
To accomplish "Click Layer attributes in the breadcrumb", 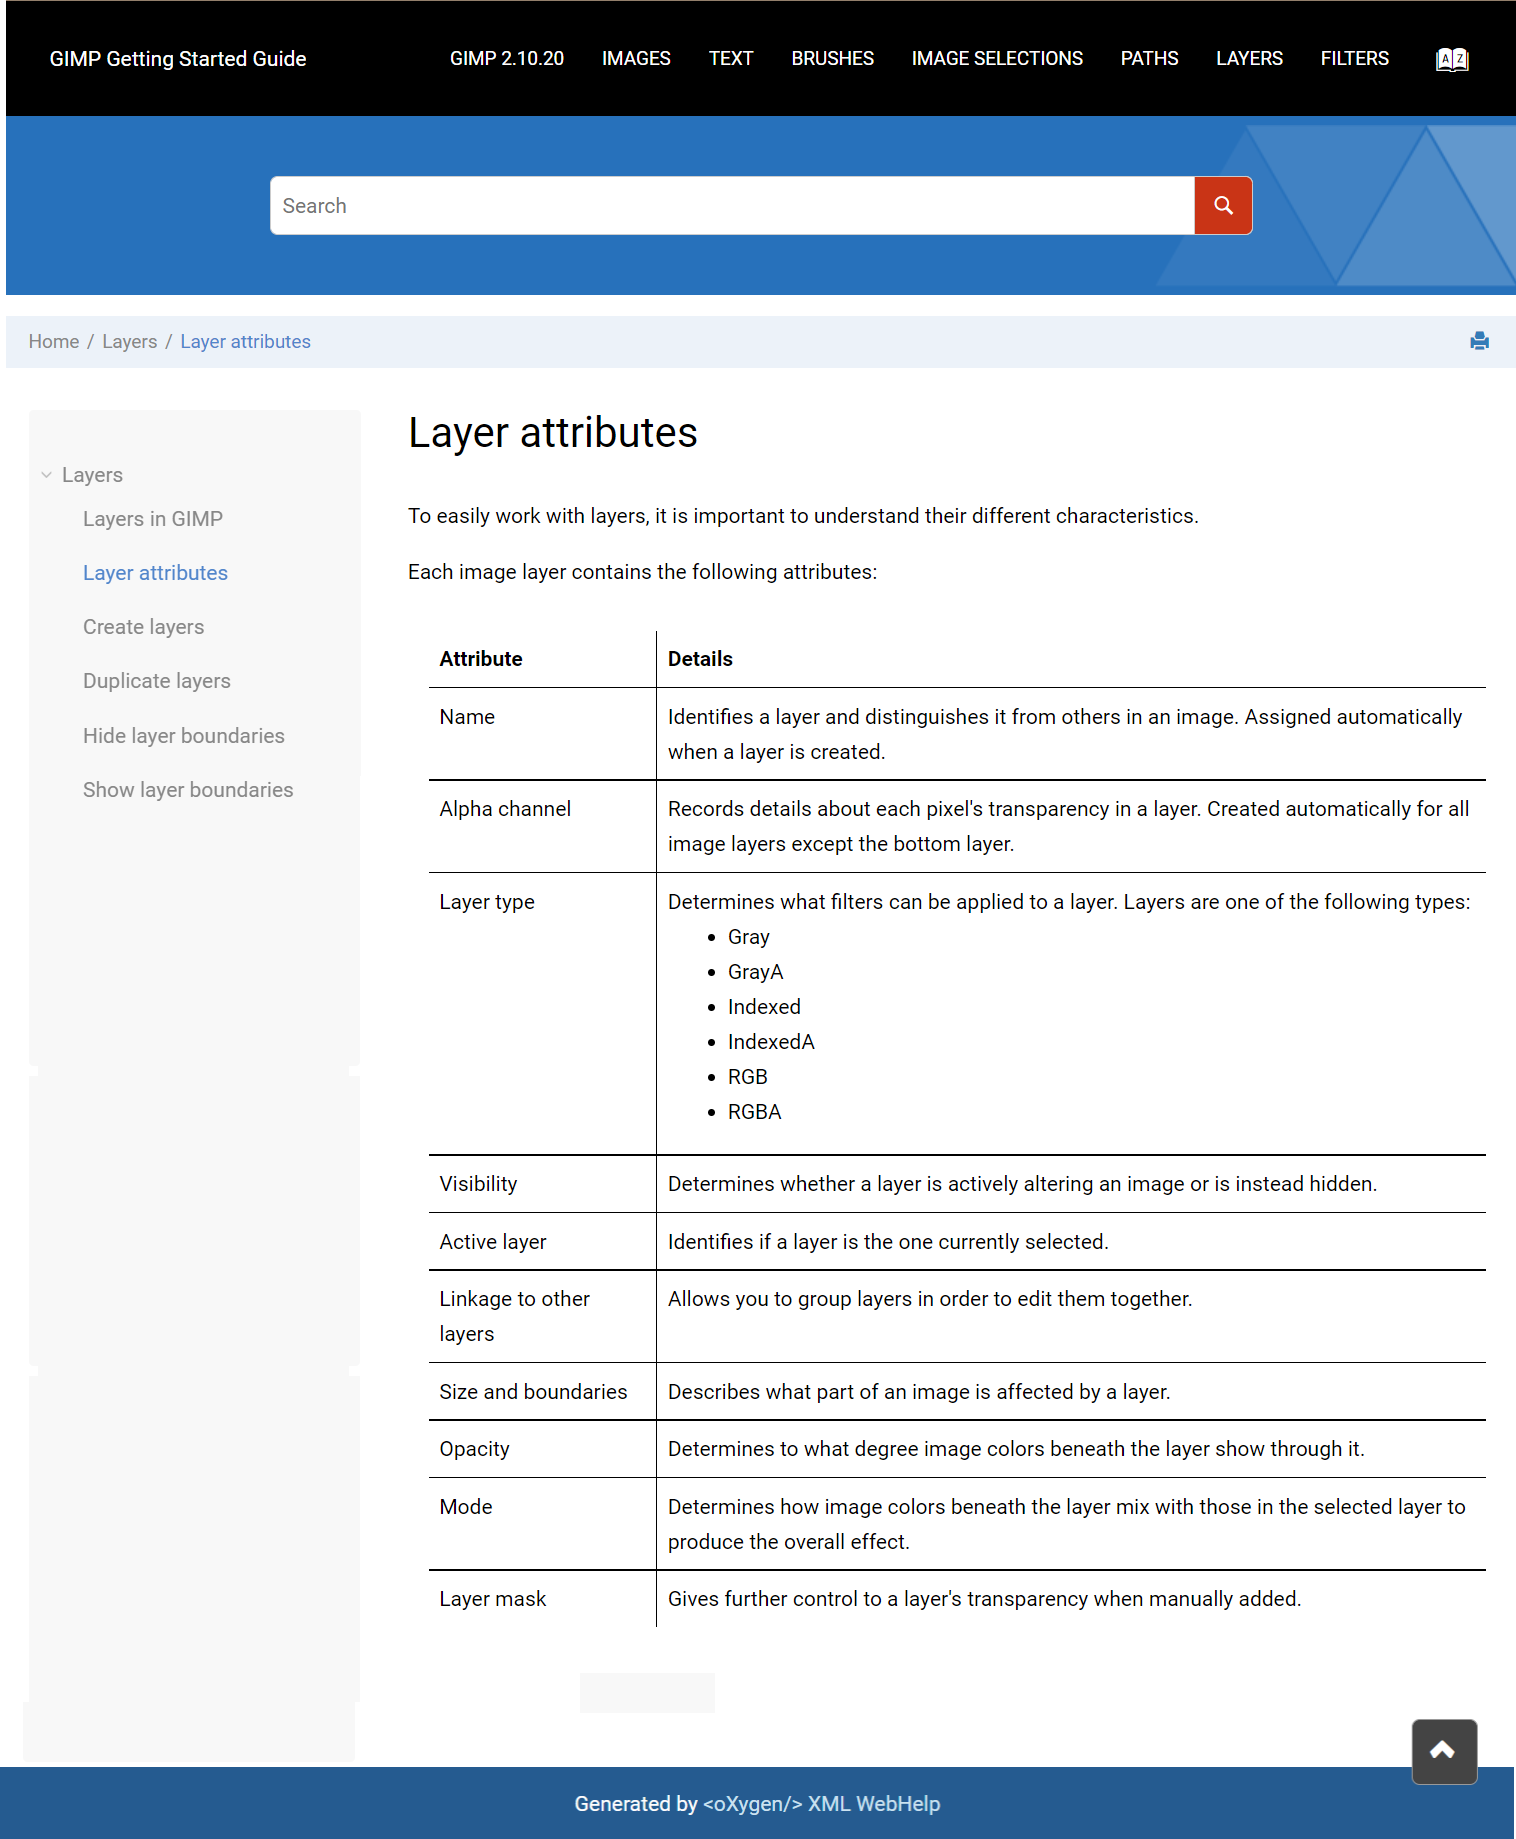I will pos(245,342).
